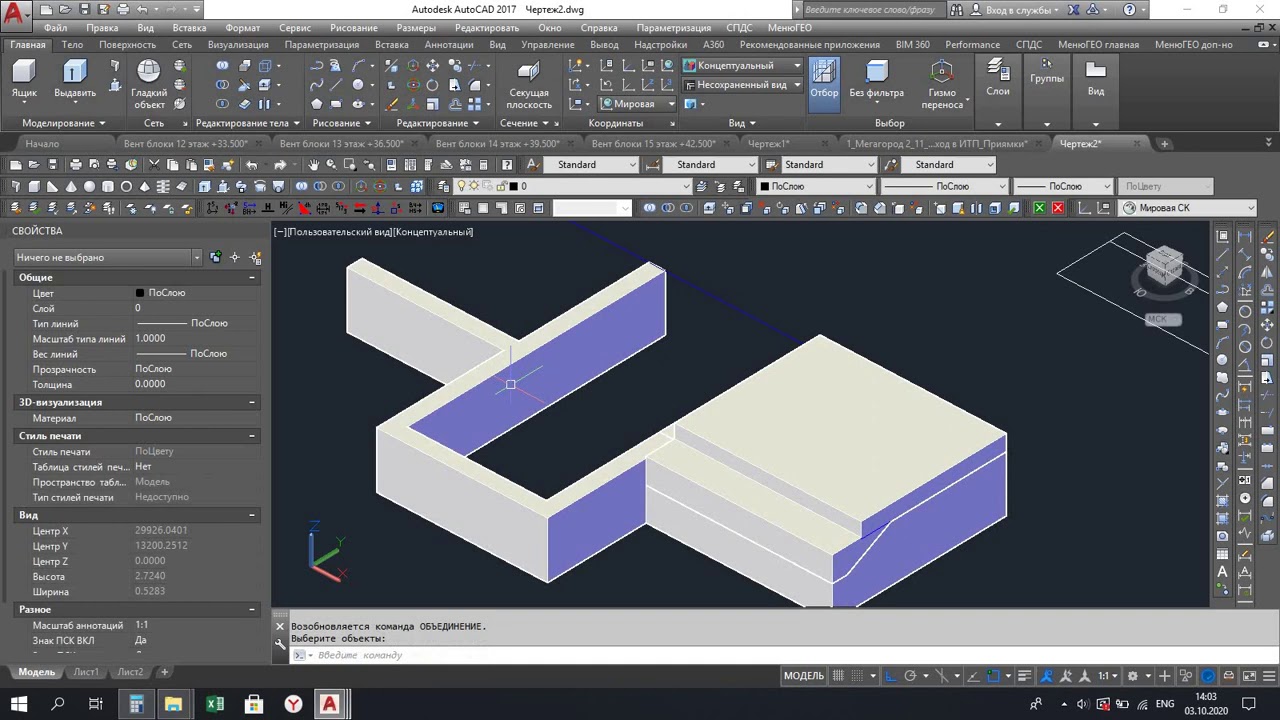Toggle hardware acceleration status icon

point(1208,676)
